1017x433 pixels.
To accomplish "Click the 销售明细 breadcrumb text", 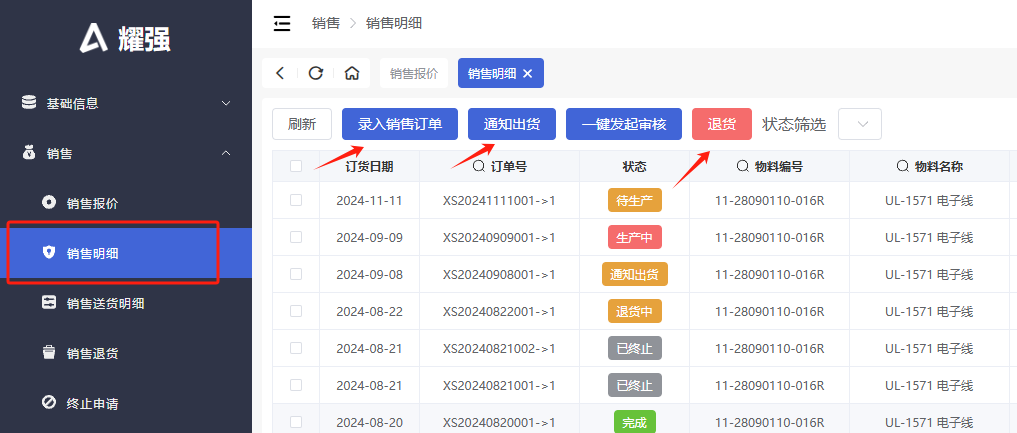I will (394, 23).
